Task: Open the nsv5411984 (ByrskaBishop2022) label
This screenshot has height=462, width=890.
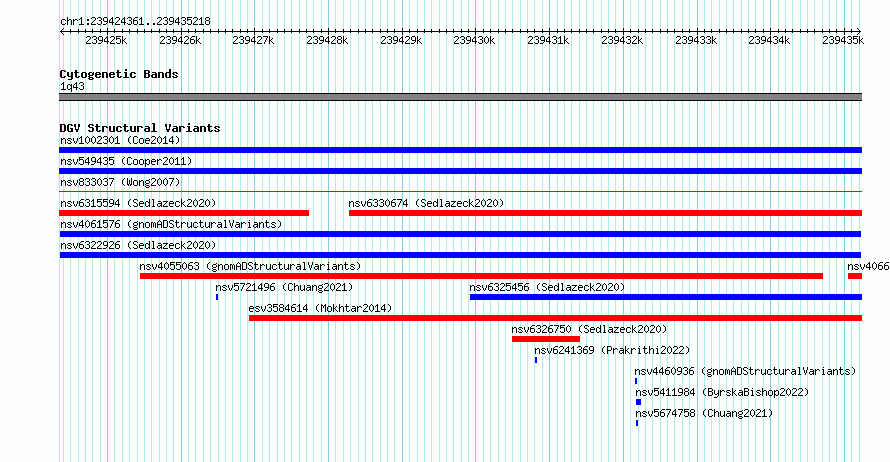Action: click(x=722, y=392)
